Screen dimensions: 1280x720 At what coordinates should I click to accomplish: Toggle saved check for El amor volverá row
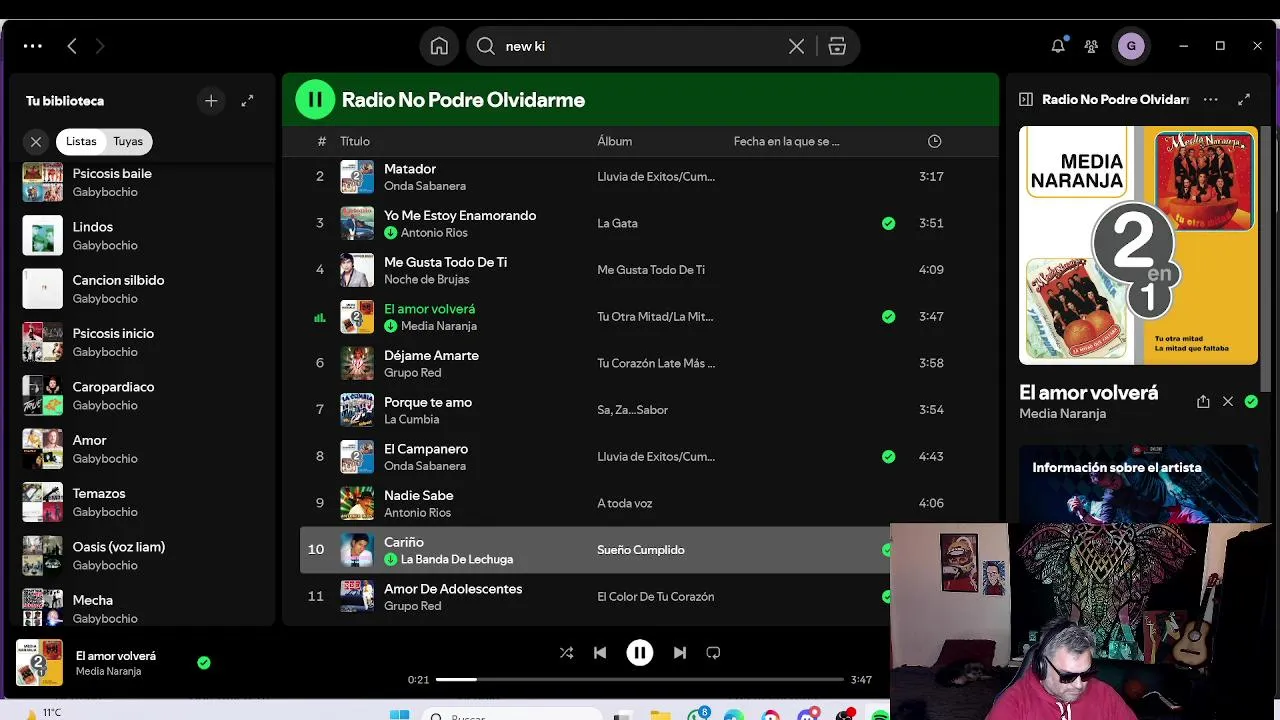point(888,316)
